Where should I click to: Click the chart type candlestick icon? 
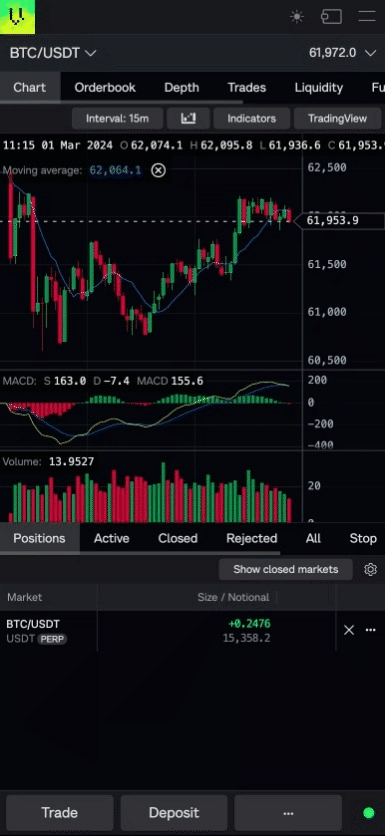tap(188, 118)
